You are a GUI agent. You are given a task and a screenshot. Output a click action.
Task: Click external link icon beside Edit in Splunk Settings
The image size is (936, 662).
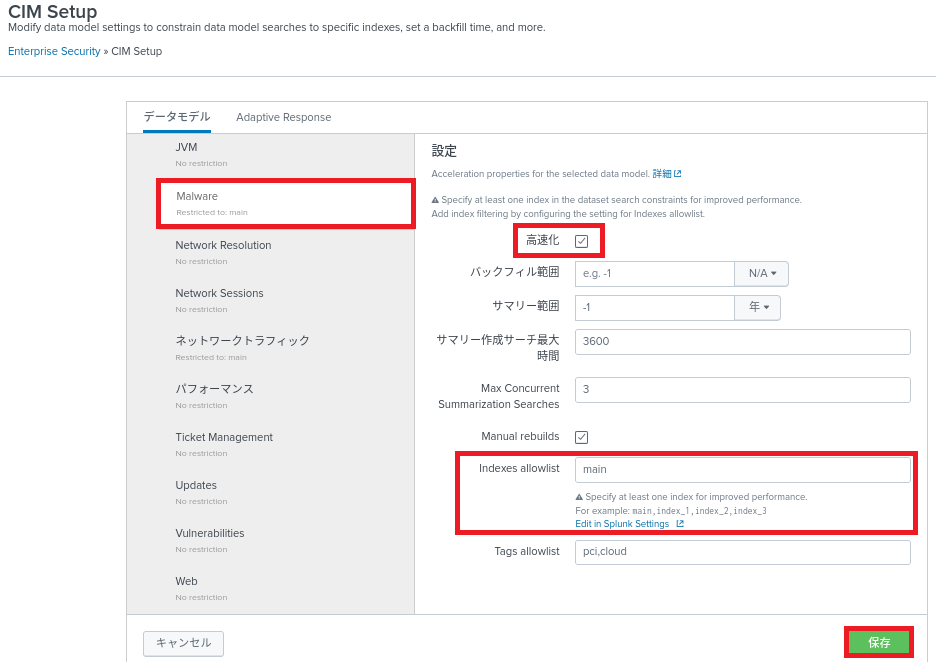coord(680,524)
